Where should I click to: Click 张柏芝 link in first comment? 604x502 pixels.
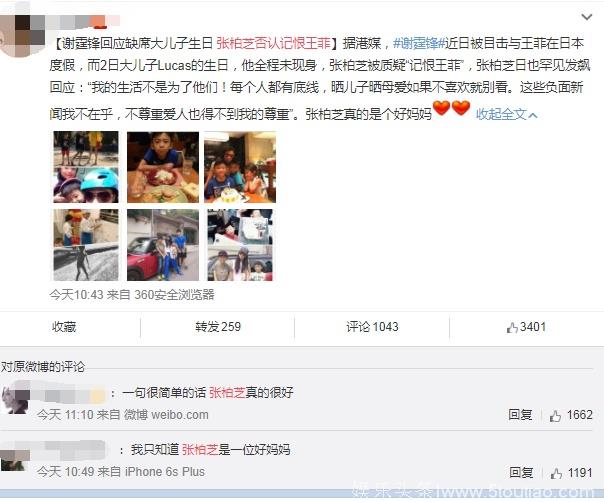(227, 393)
